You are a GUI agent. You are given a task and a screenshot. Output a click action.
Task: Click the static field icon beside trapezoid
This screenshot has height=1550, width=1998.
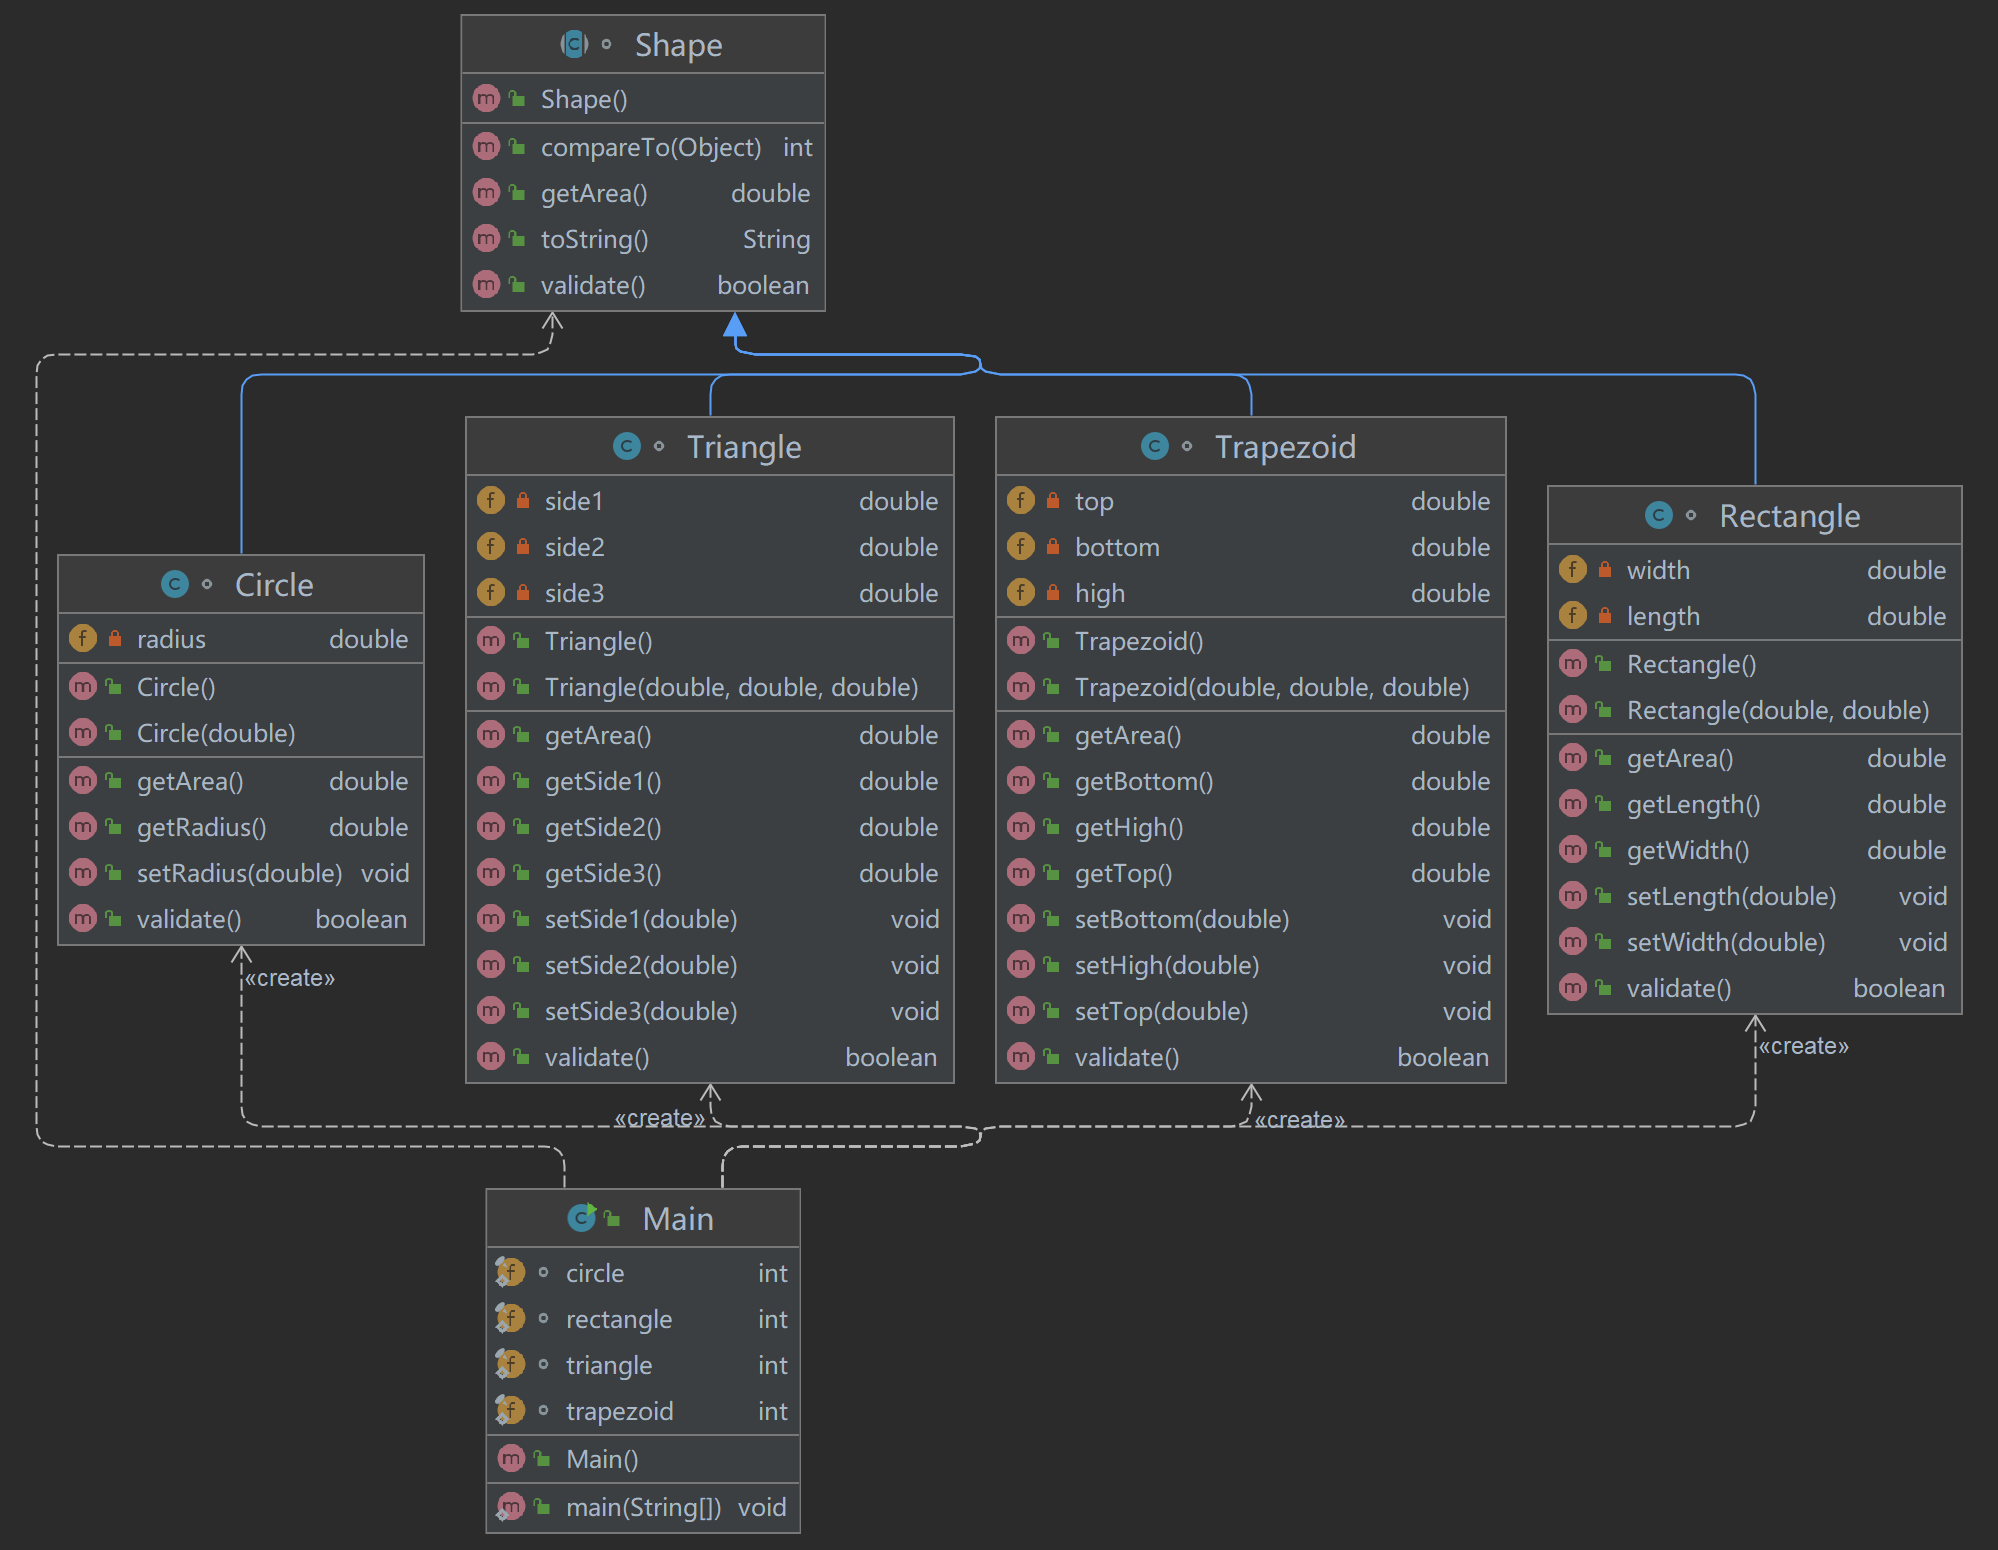pyautogui.click(x=510, y=1411)
